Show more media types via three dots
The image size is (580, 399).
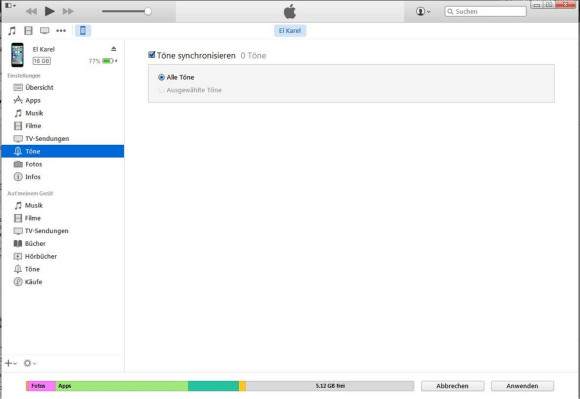[x=61, y=31]
